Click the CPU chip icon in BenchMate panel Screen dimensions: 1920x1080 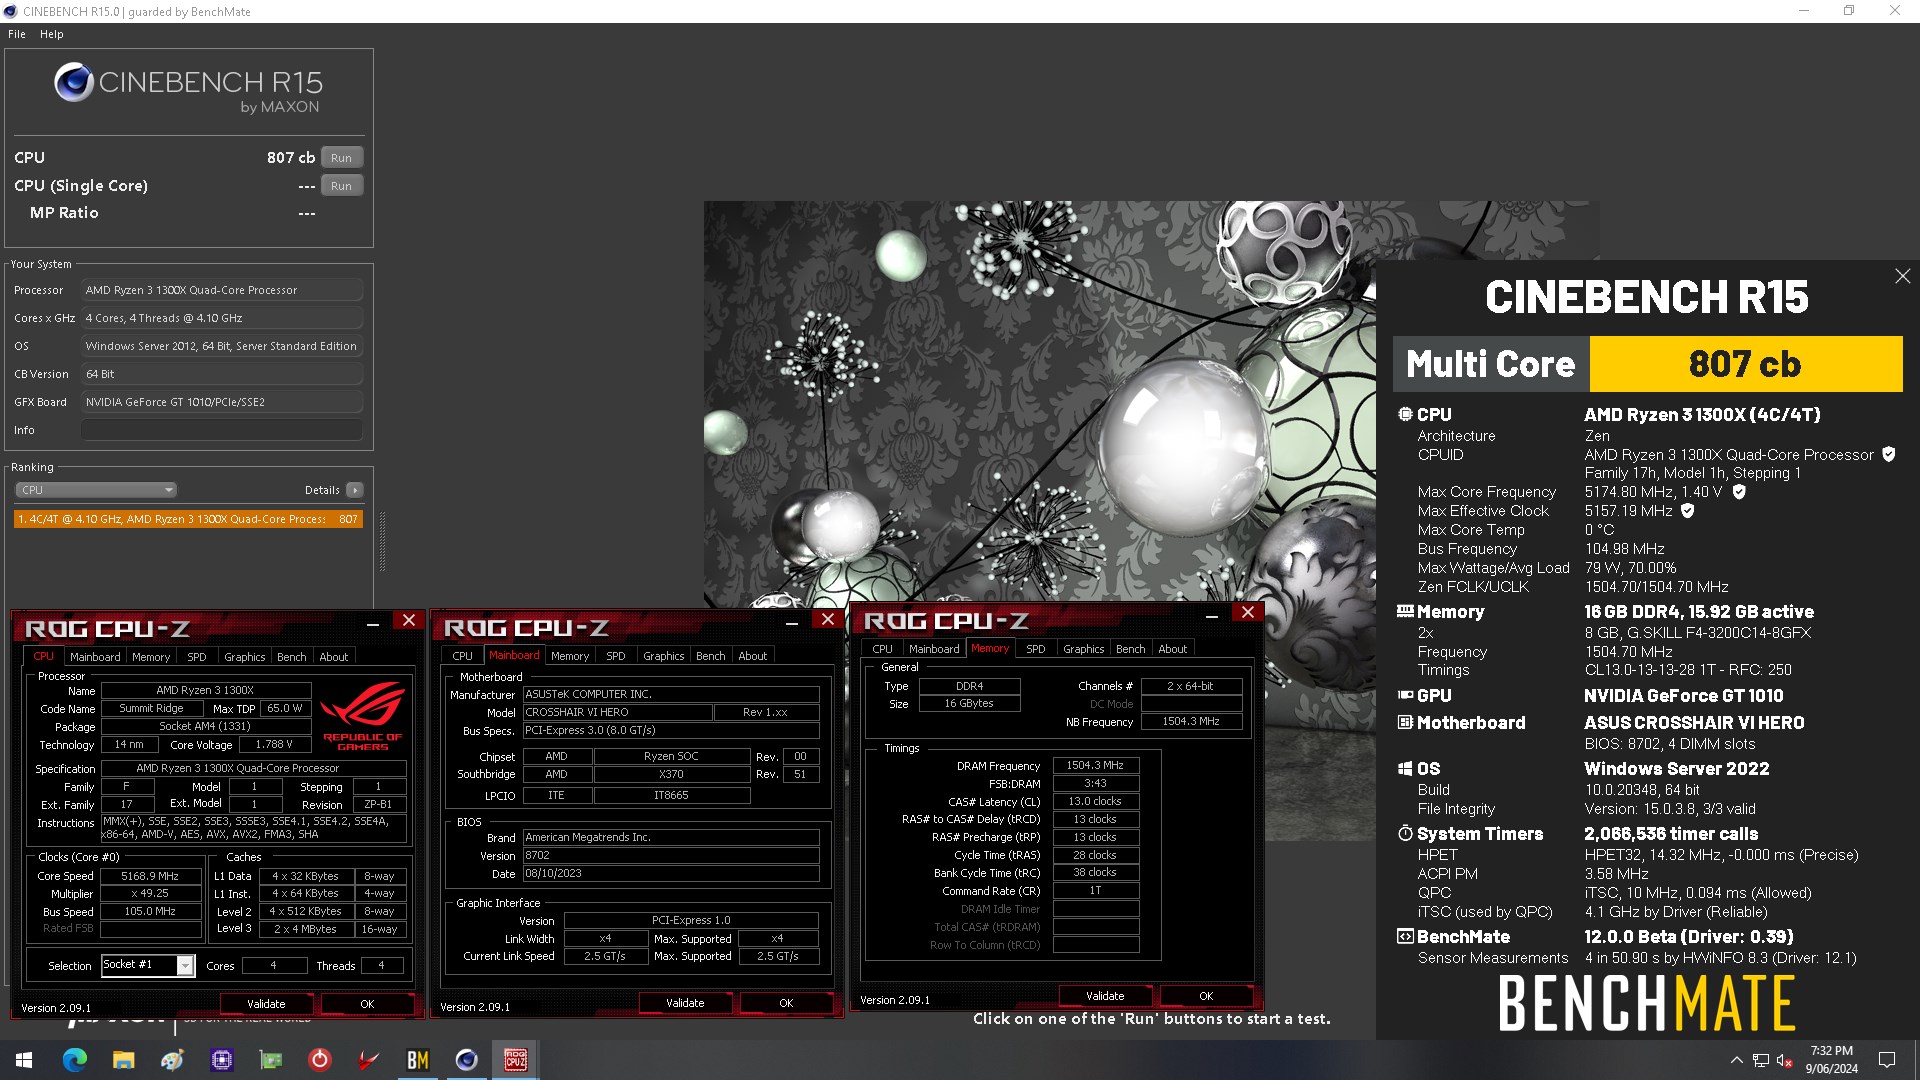[x=1405, y=414]
